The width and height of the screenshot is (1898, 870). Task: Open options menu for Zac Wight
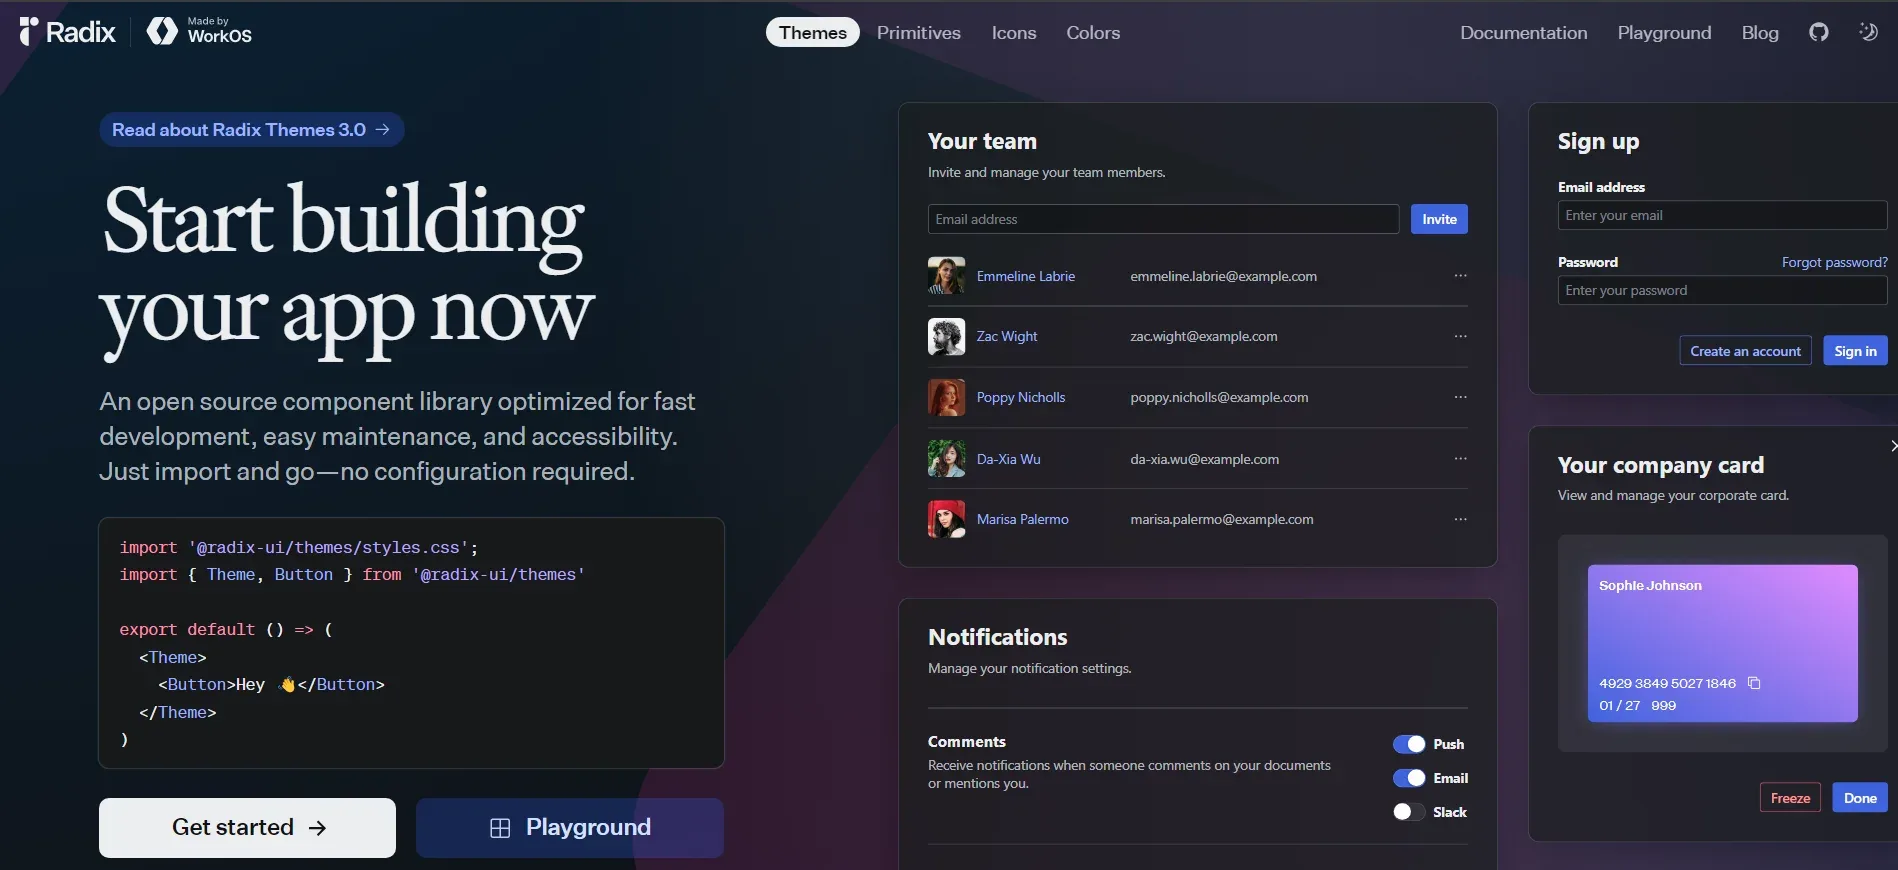1460,336
